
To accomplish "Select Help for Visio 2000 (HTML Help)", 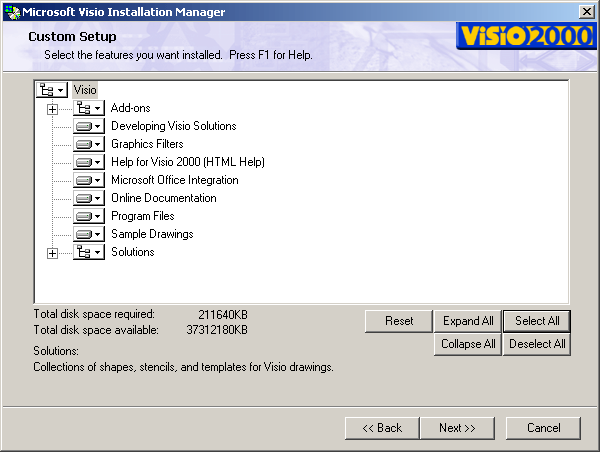I will tap(188, 162).
